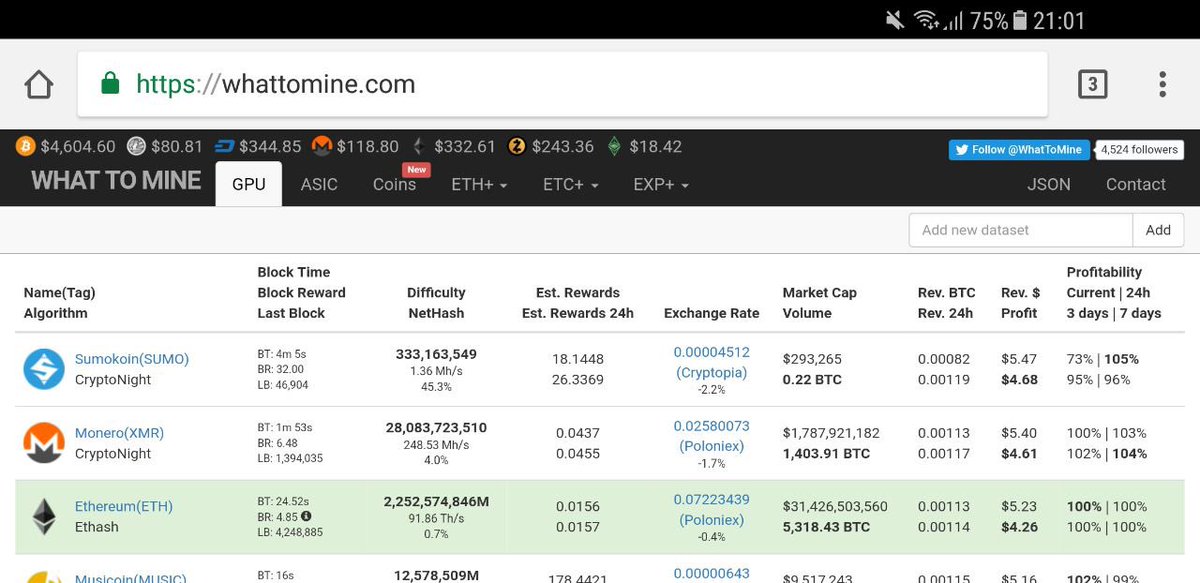Tap the muted sound icon in status bar

(896, 20)
